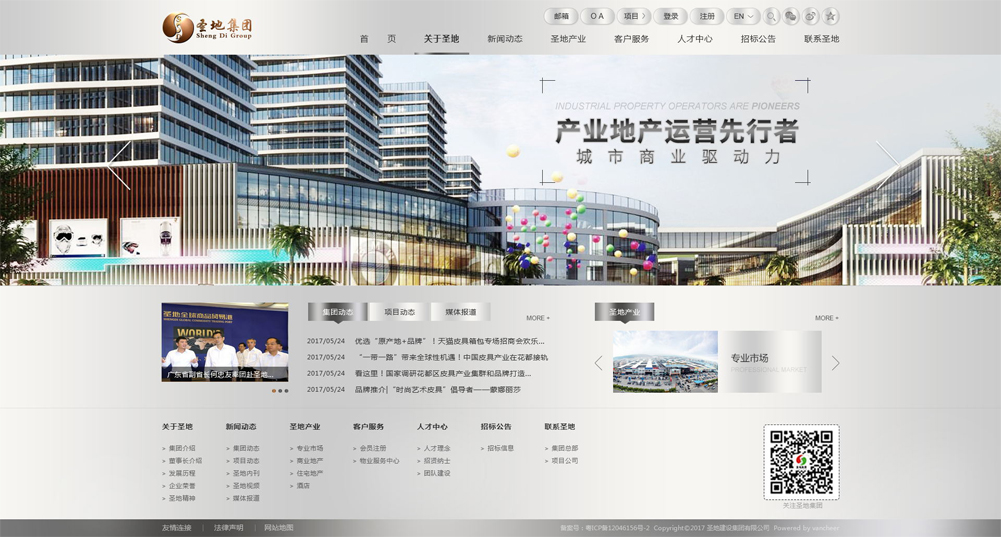Click the star favorites icon
The image size is (1001, 537).
tap(830, 16)
